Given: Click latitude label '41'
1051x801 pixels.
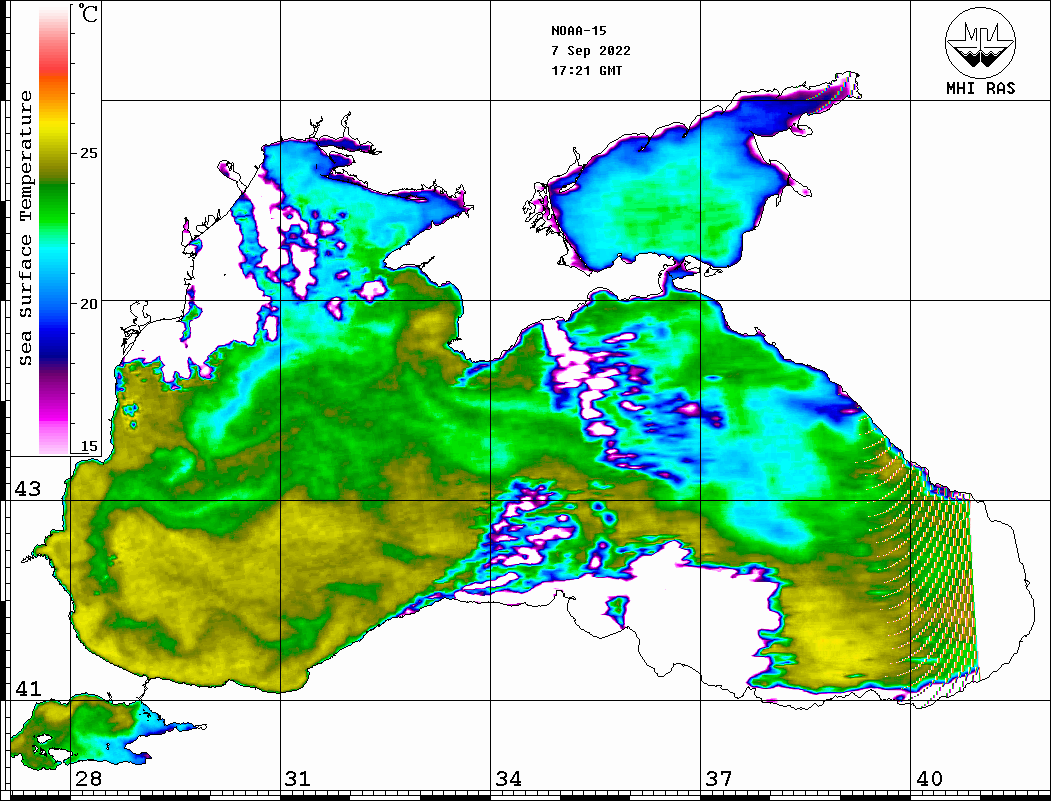Looking at the screenshot, I should [x=28, y=688].
